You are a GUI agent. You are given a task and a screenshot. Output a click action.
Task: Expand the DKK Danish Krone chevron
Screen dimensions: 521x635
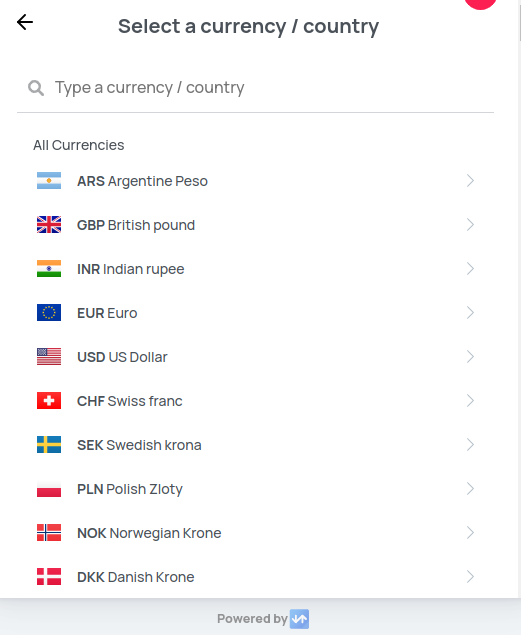(470, 577)
